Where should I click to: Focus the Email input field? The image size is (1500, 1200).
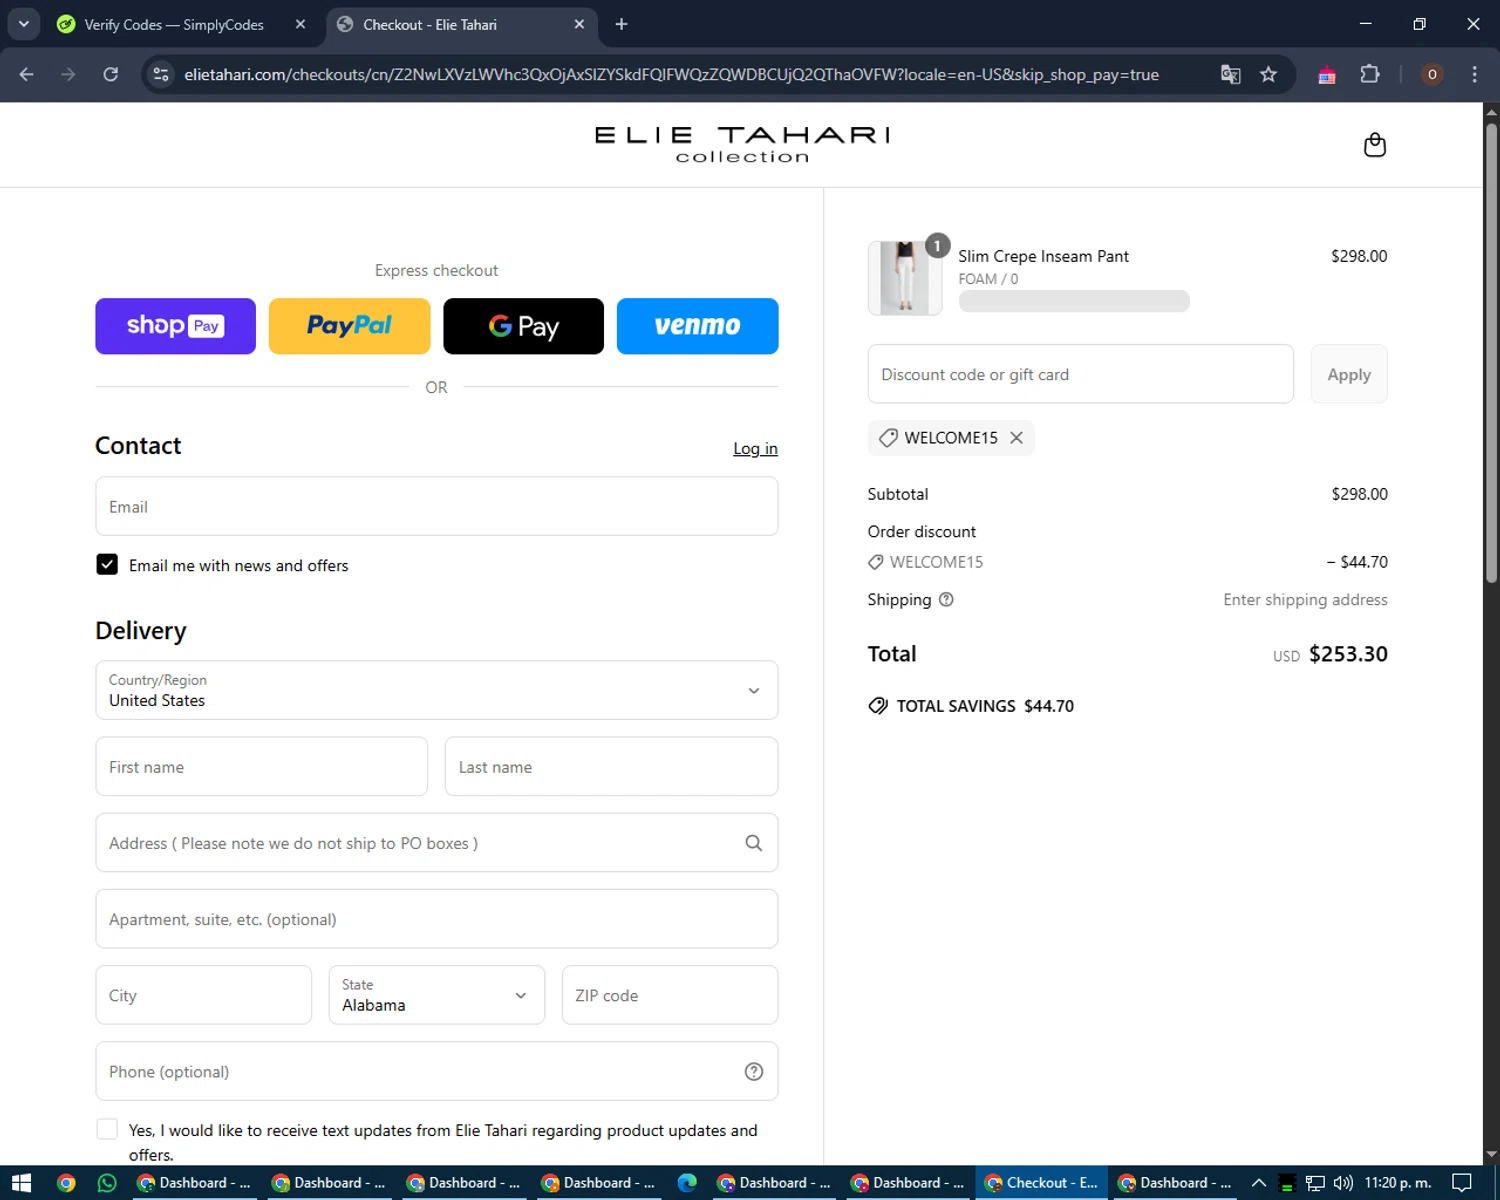[437, 506]
